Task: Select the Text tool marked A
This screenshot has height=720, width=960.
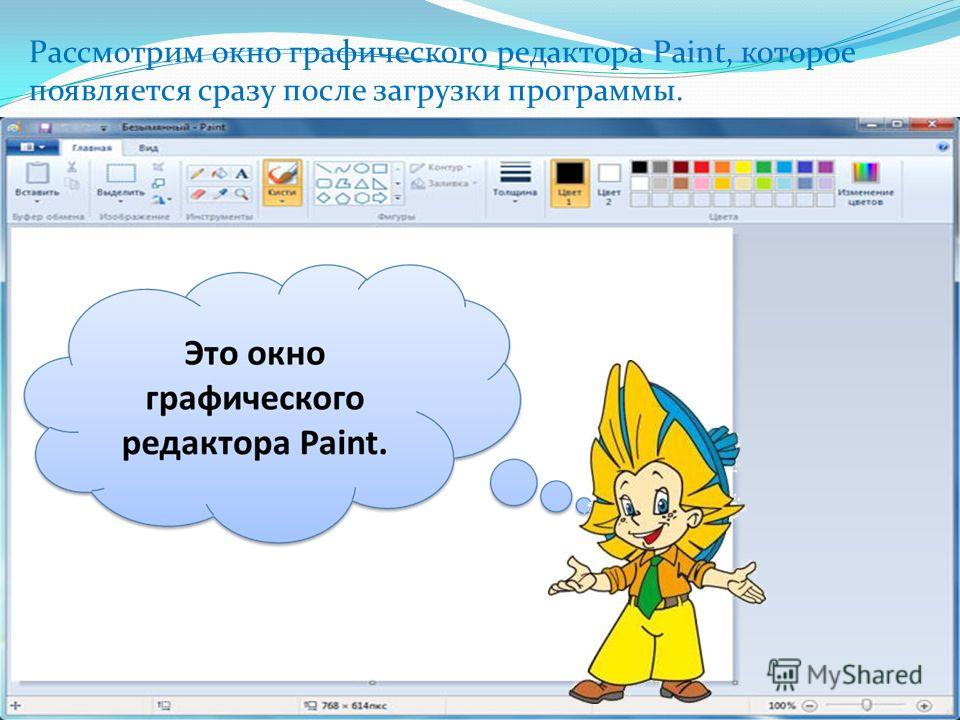Action: [x=242, y=173]
